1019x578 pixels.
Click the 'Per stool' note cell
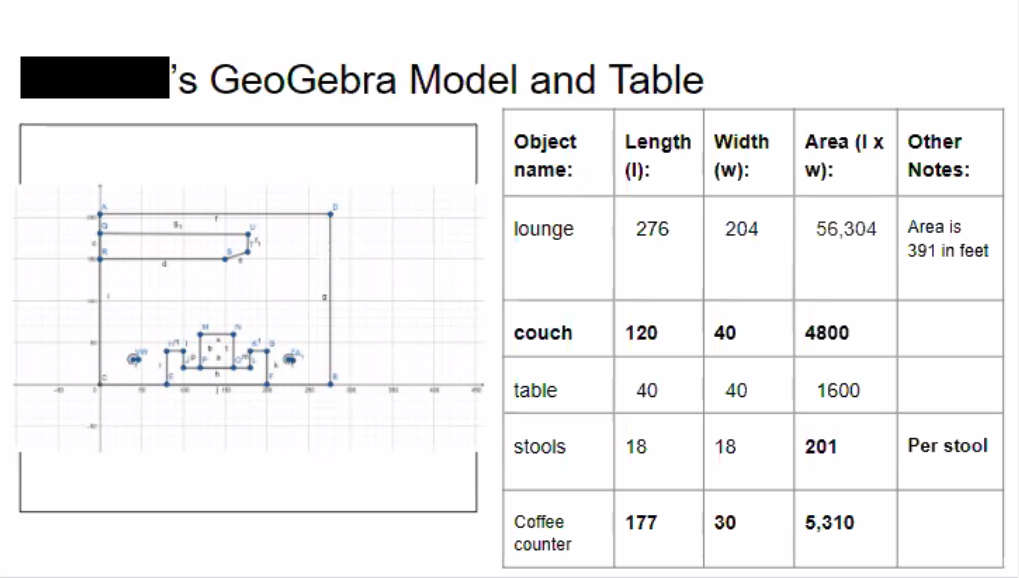(x=950, y=451)
